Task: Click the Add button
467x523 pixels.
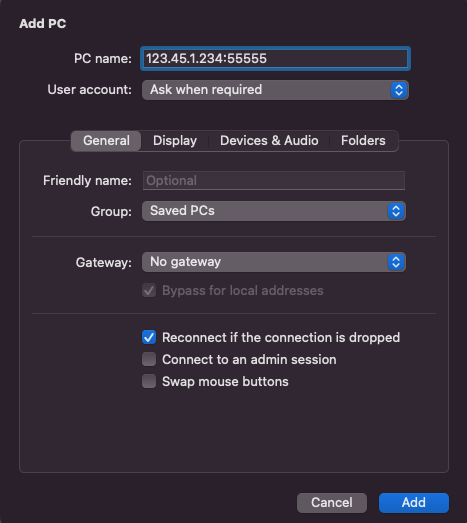Action: (x=414, y=503)
